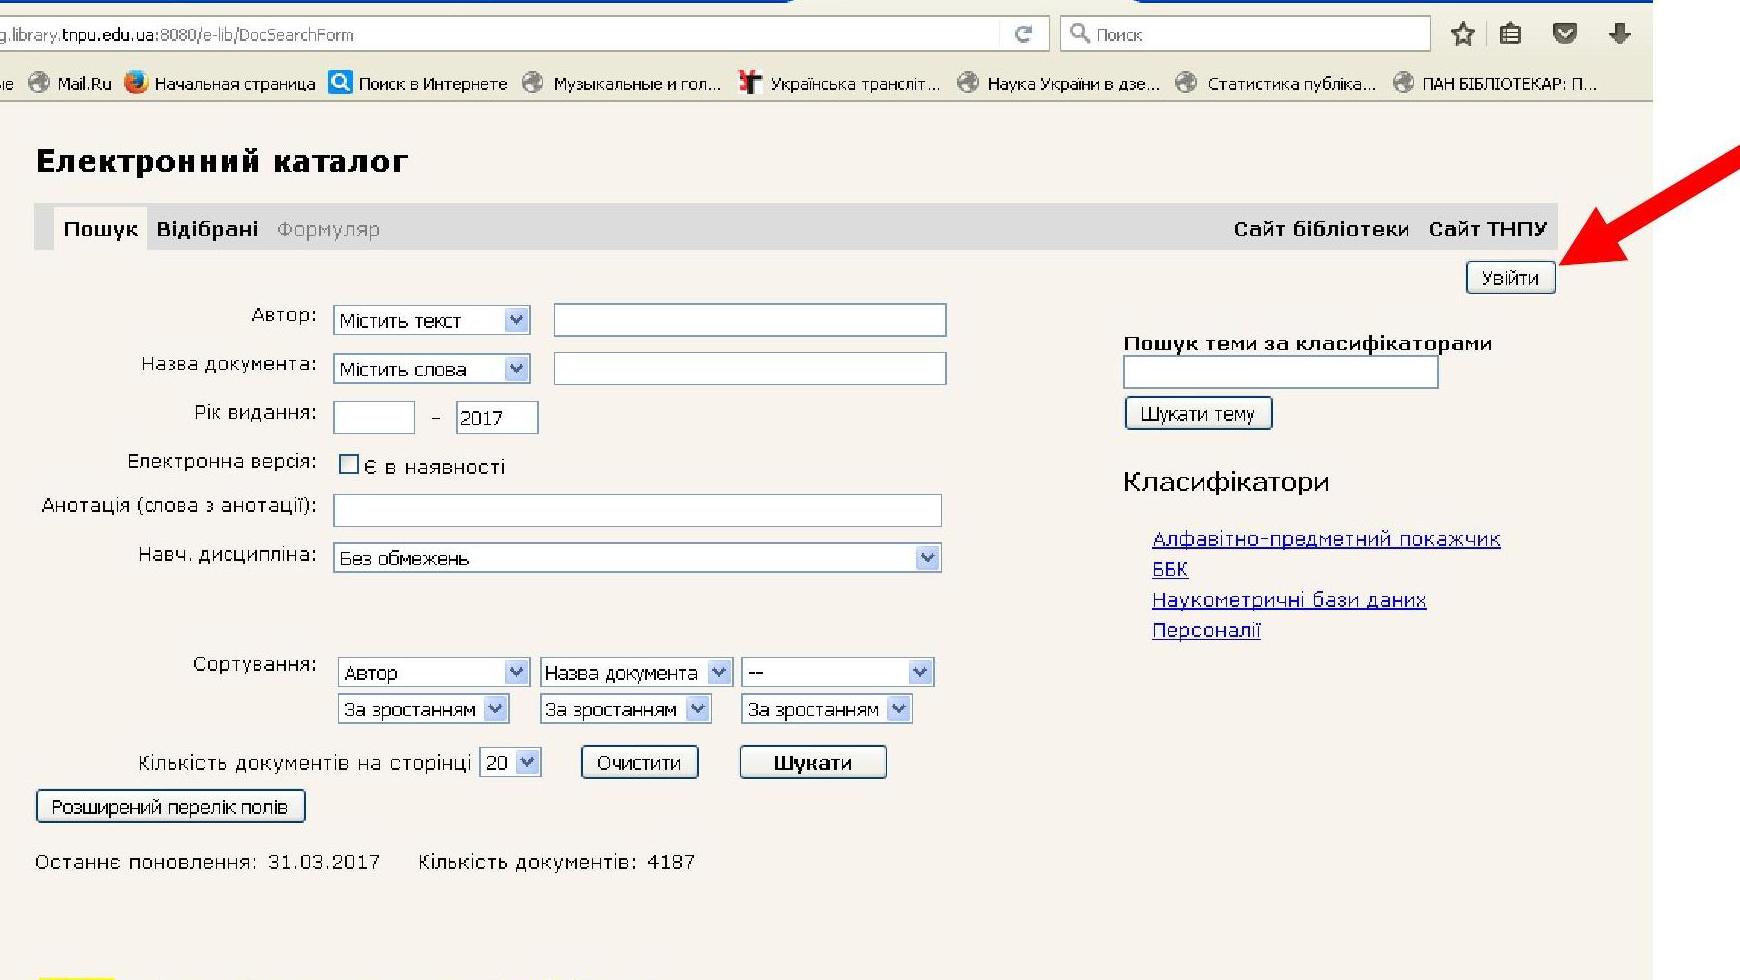Open the first sort dropdown Автор
Viewport: 1740px width, 980px height.
pos(434,672)
